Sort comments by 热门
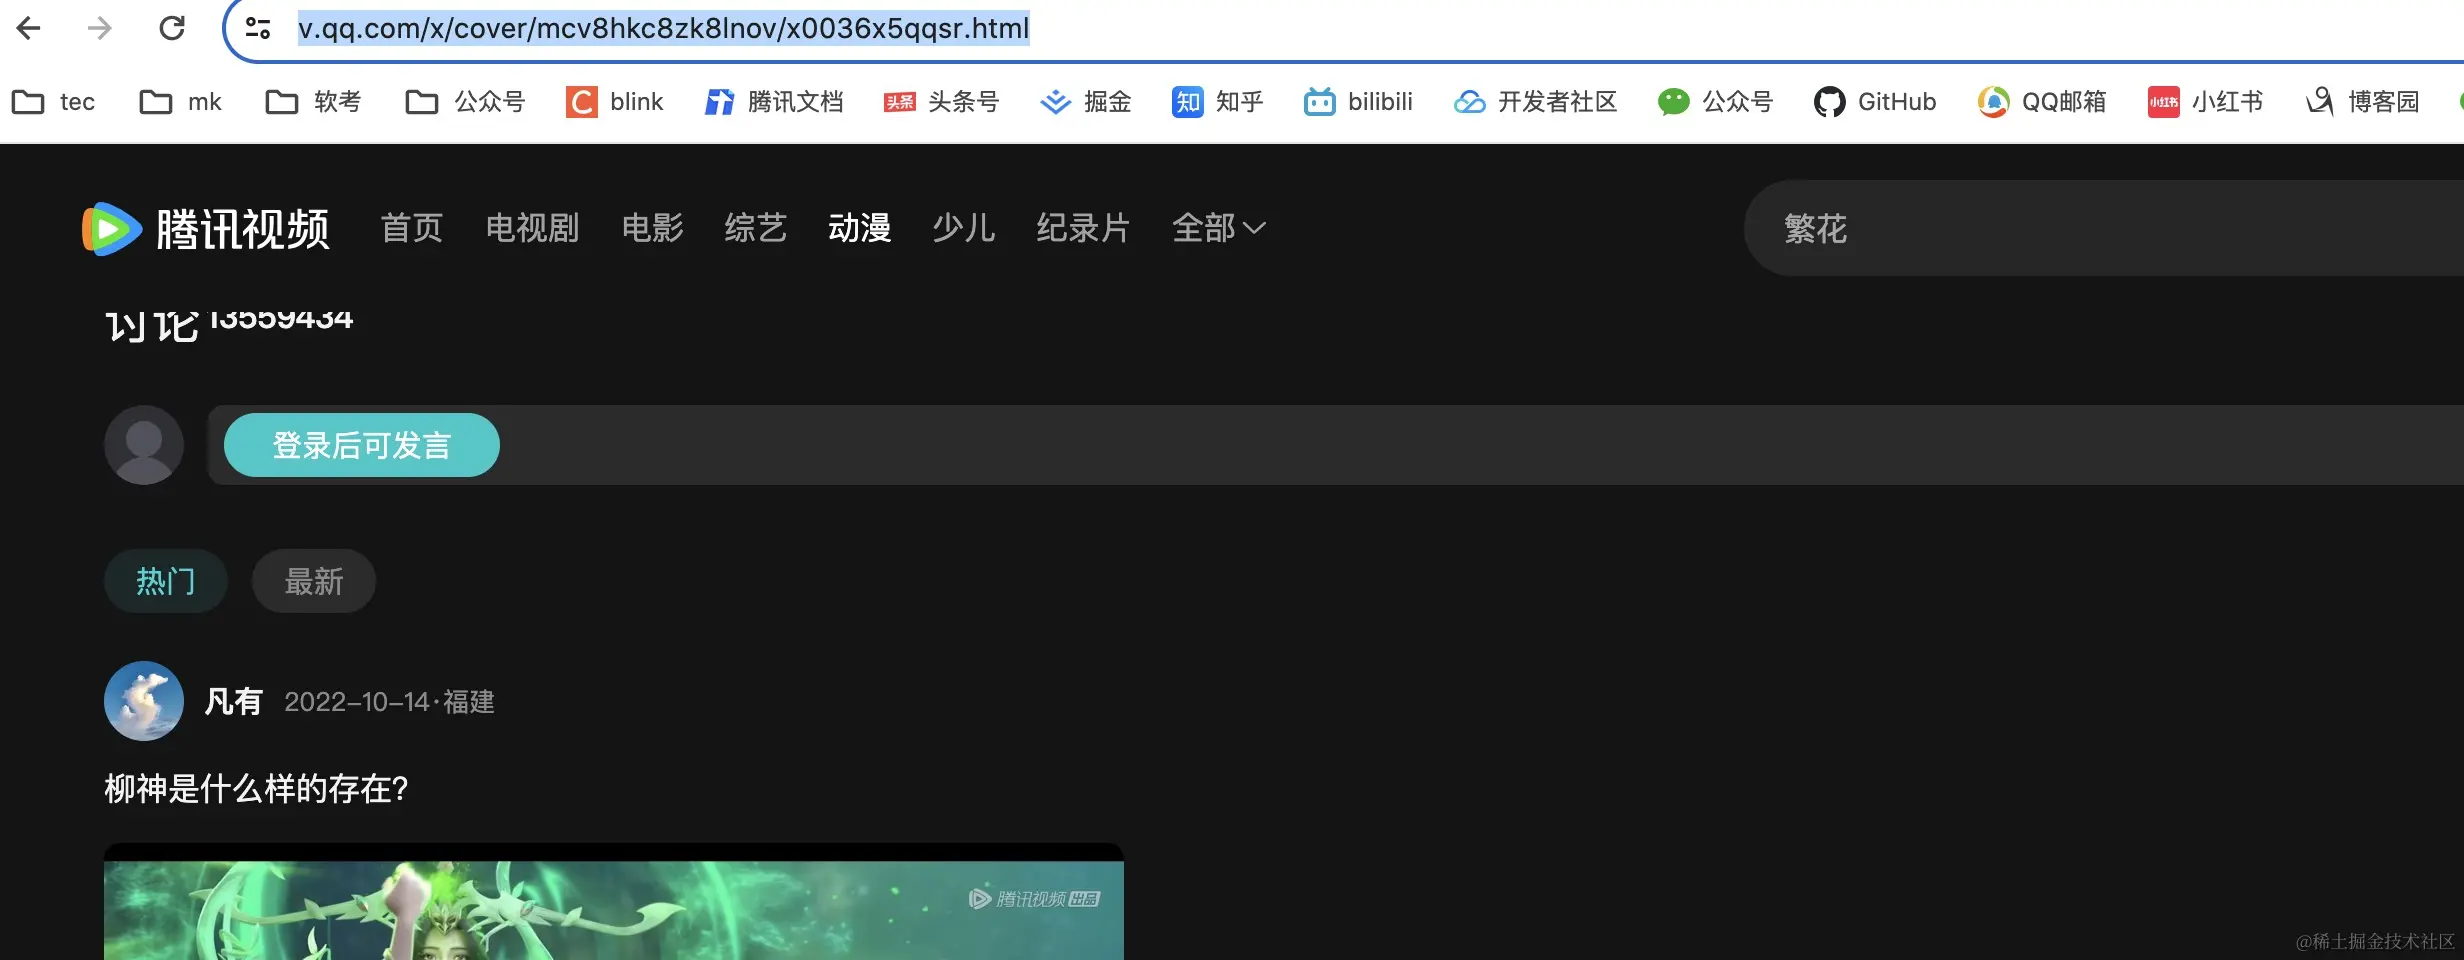The width and height of the screenshot is (2464, 960). coord(166,581)
